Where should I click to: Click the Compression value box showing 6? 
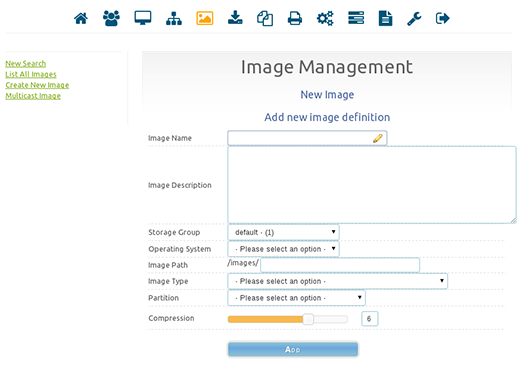point(369,319)
